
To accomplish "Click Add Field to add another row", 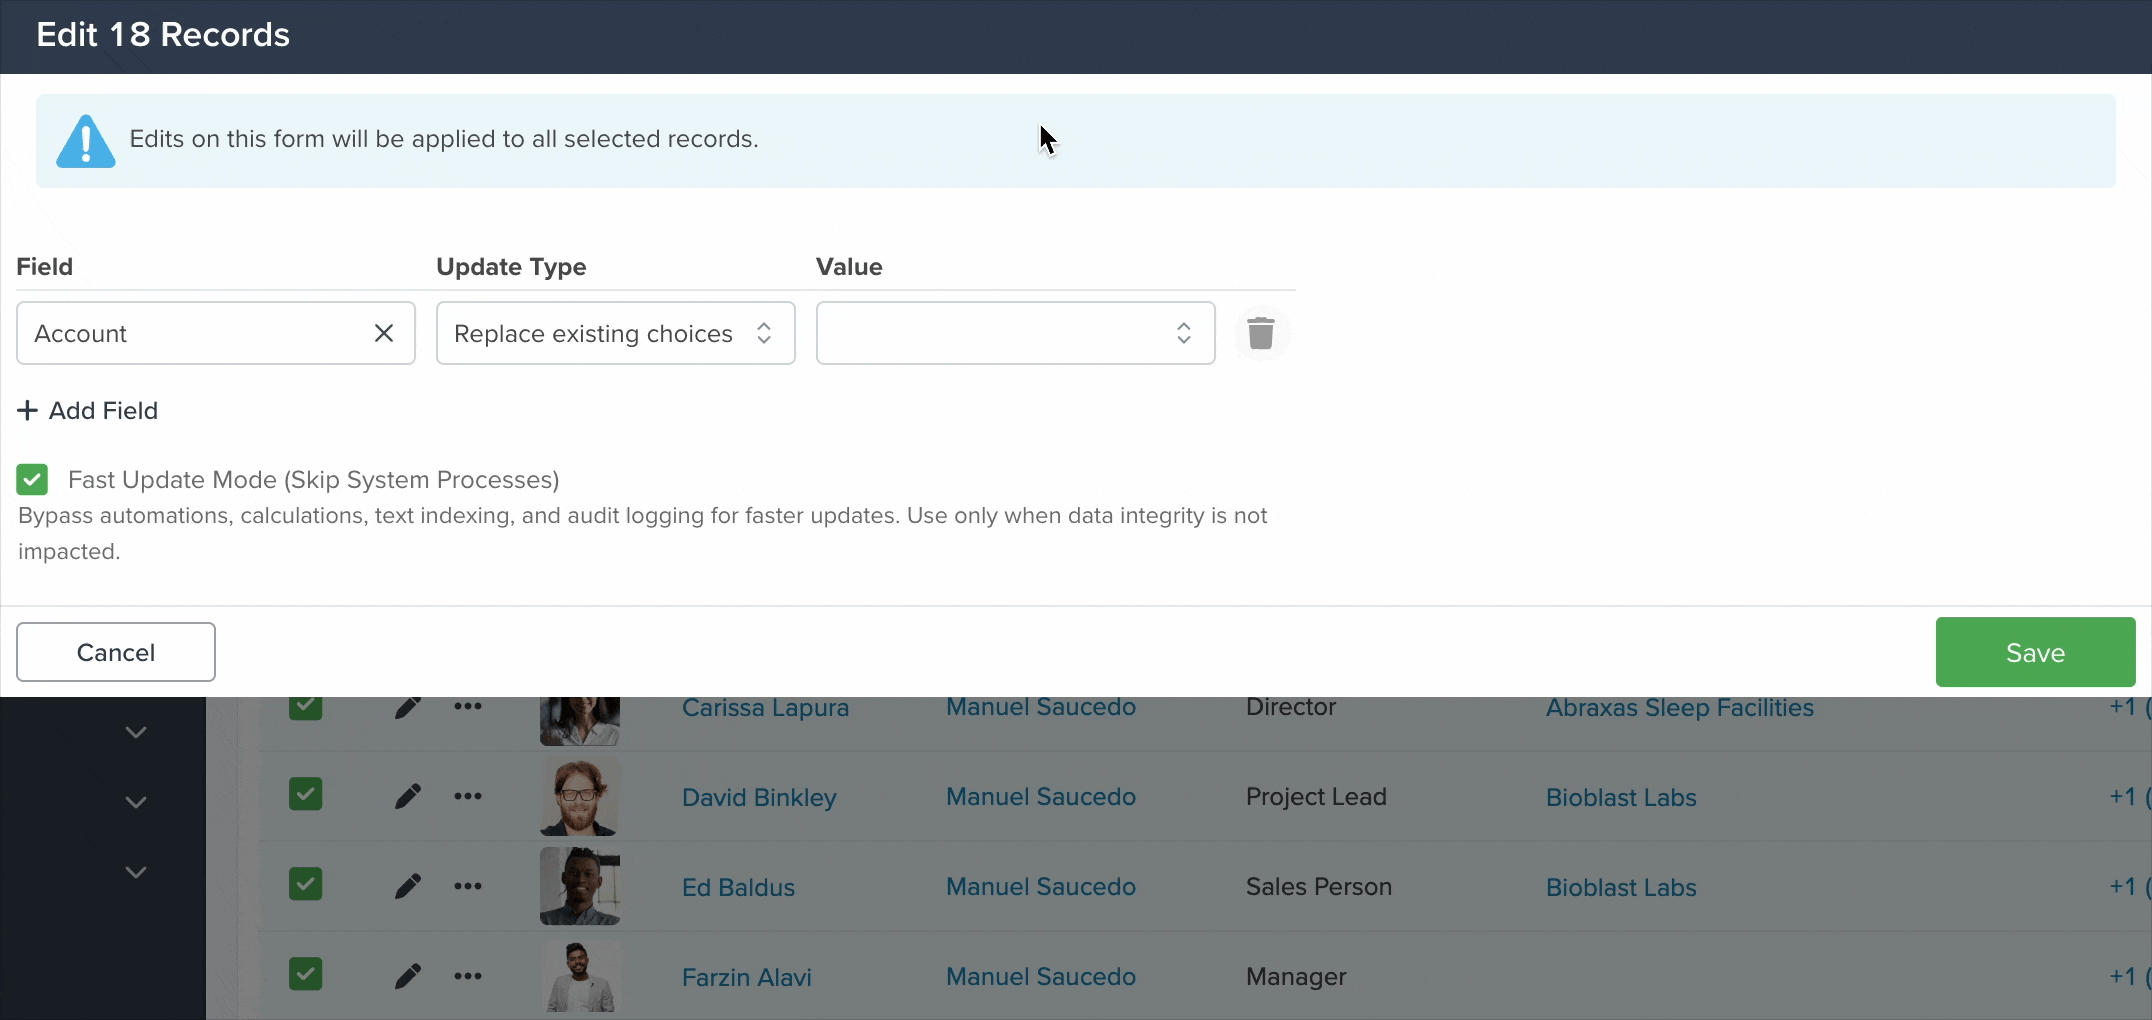I will tap(88, 410).
